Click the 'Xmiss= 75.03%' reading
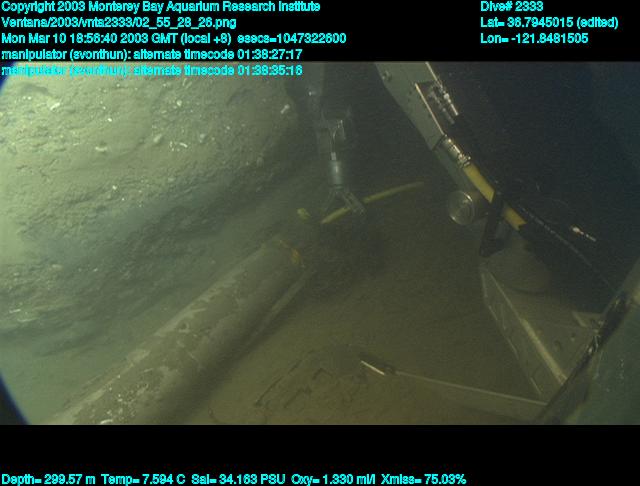 coord(423,479)
